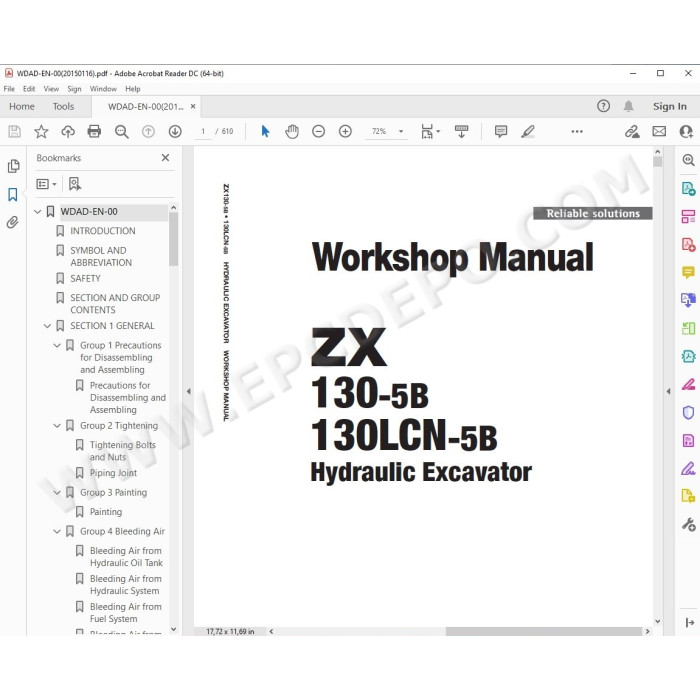Open the Export PDF tool
The height and width of the screenshot is (700, 700).
point(688,188)
